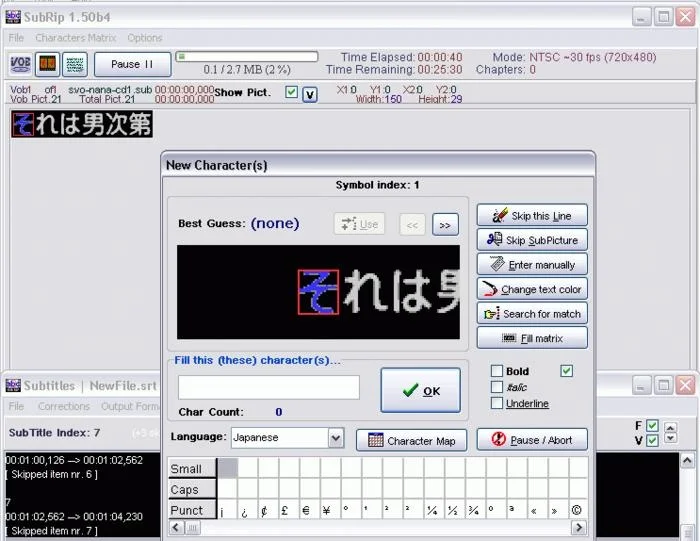700x541 pixels.
Task: Click '[ Skipped item nr. 6 ]' subtitle line
Action: click(x=51, y=474)
